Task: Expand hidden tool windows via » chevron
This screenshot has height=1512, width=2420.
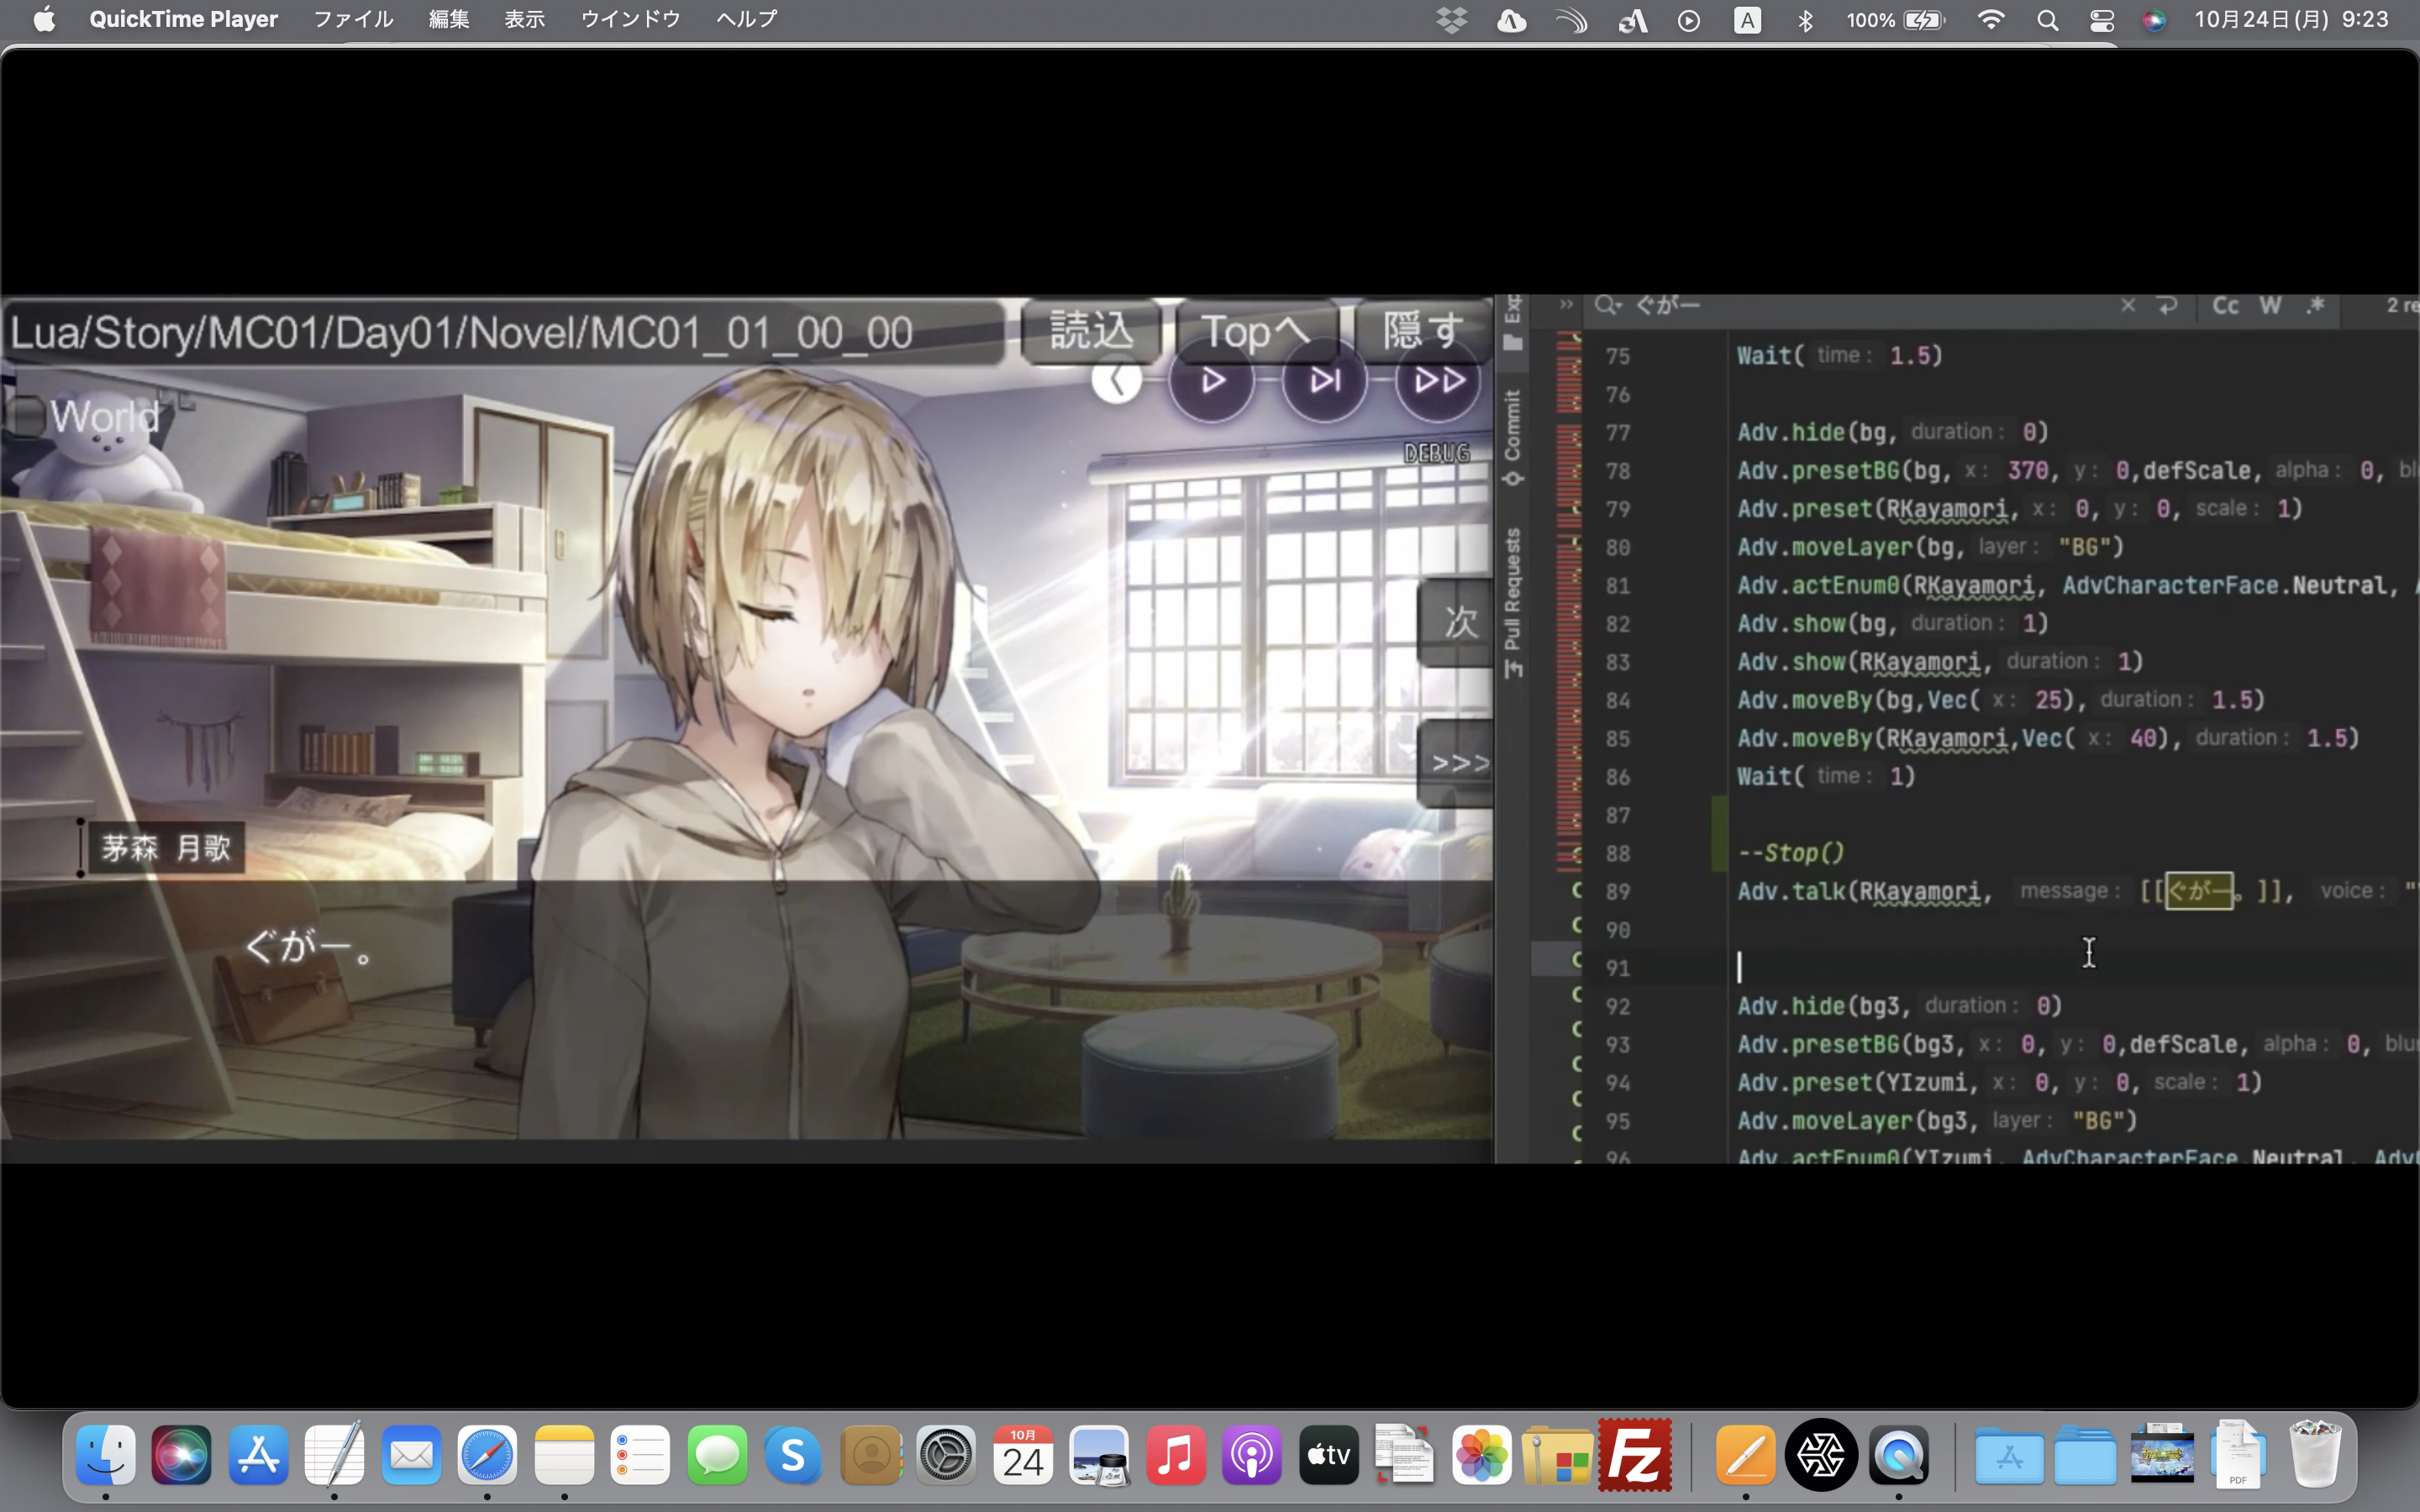Action: click(1566, 304)
